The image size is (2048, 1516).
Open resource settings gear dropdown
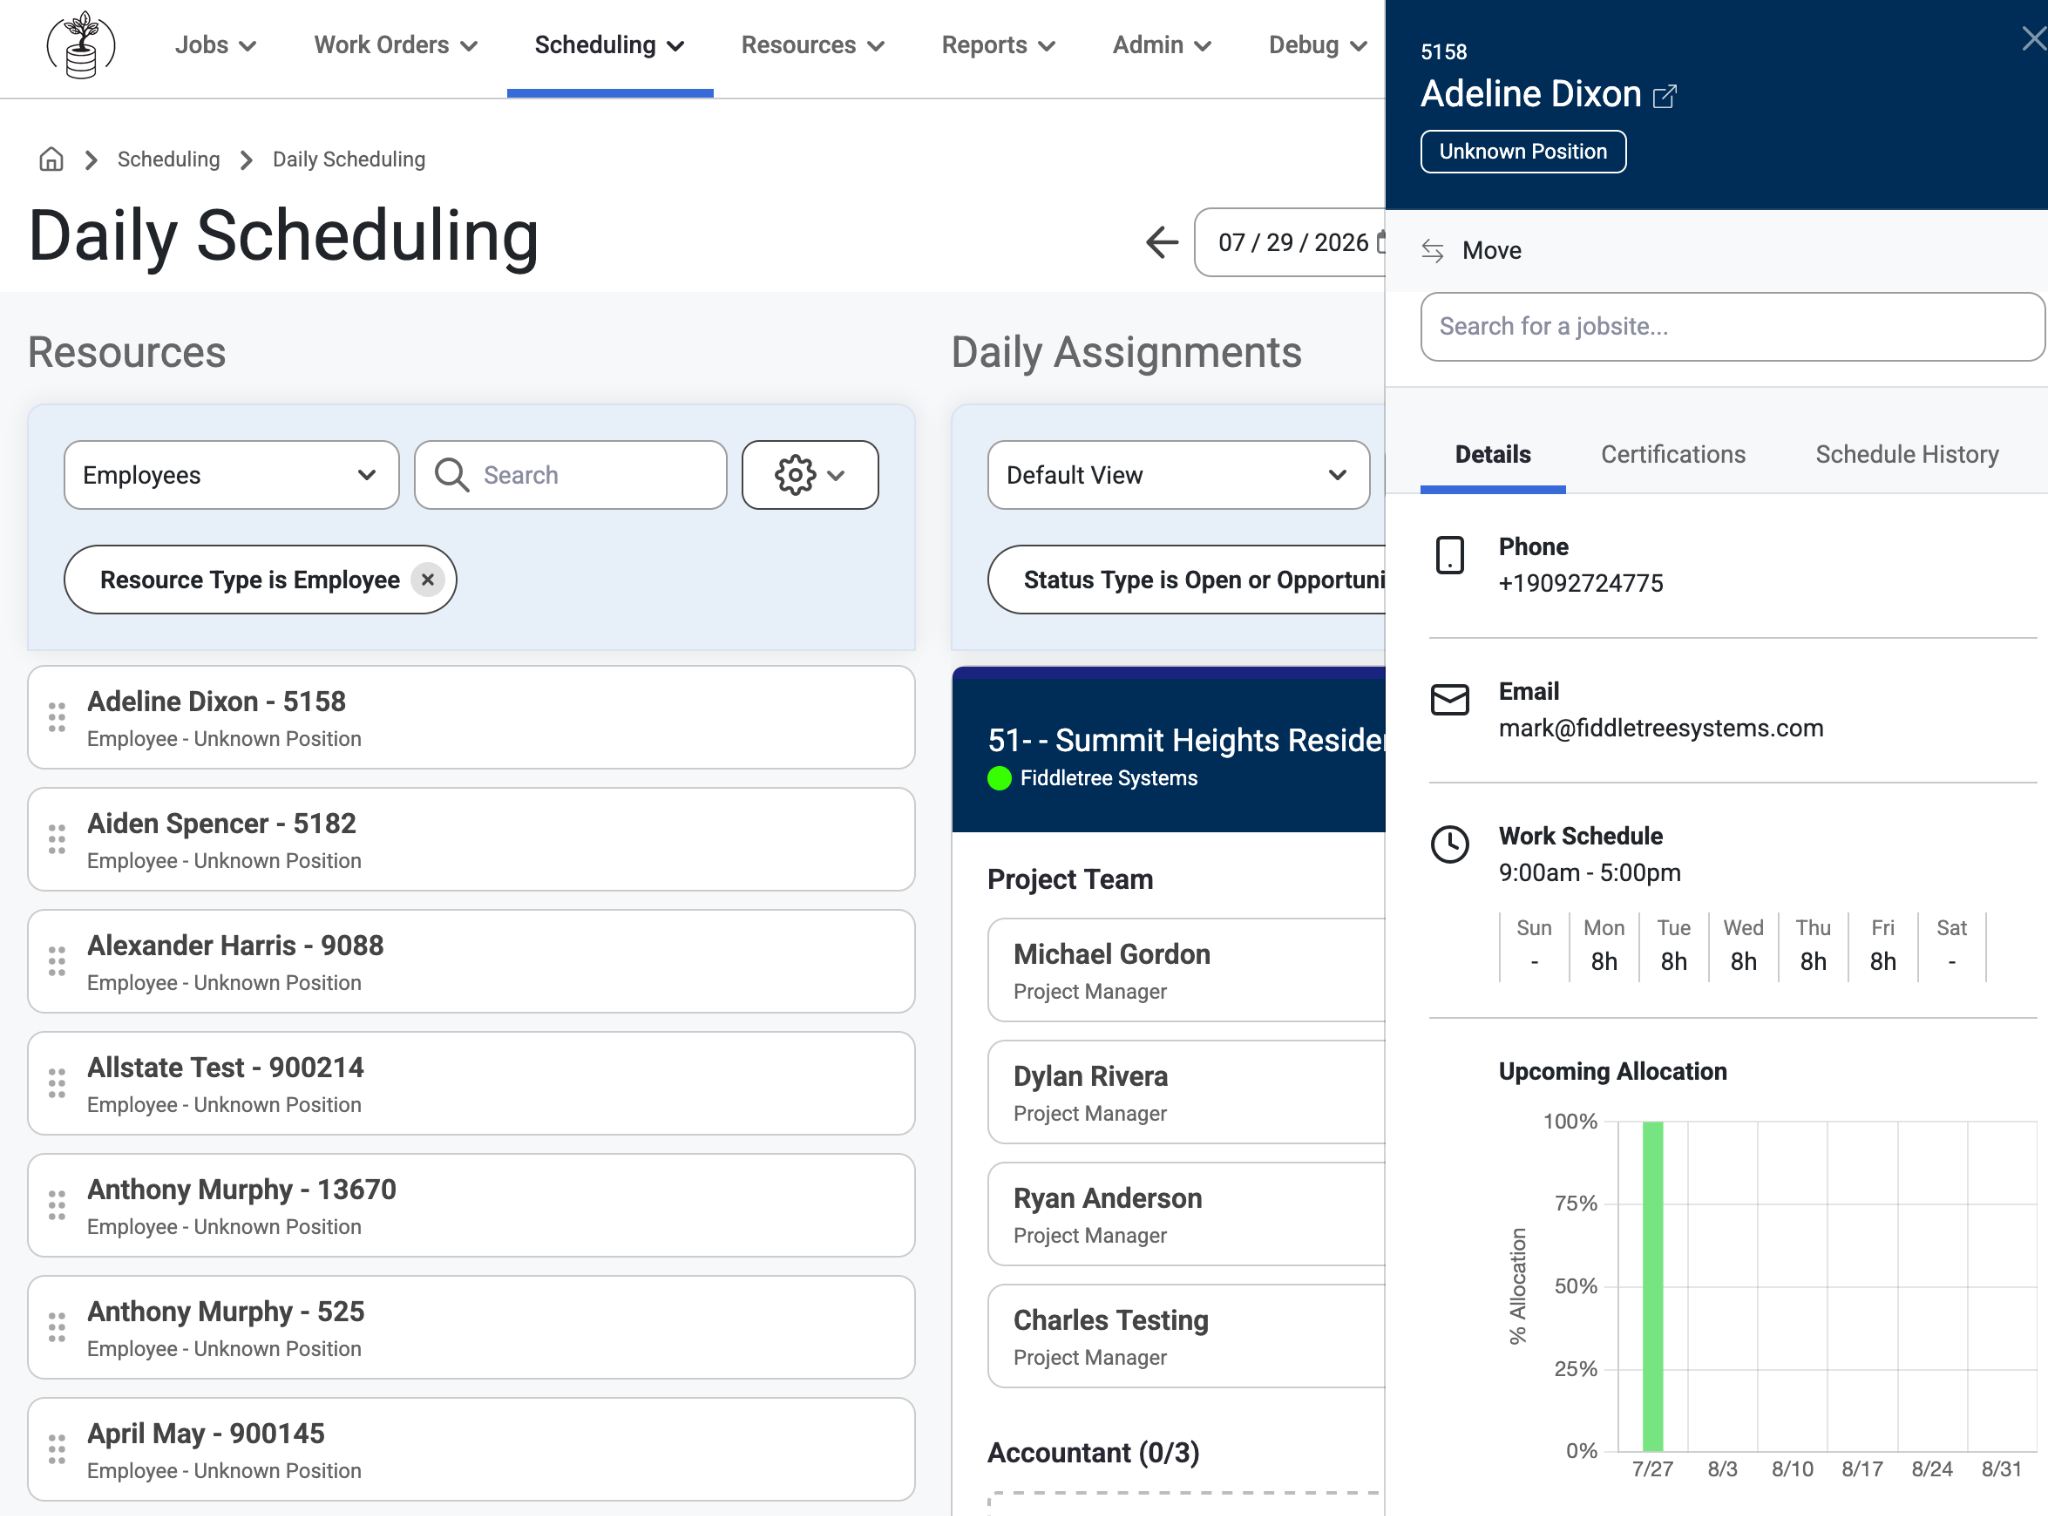pos(810,475)
